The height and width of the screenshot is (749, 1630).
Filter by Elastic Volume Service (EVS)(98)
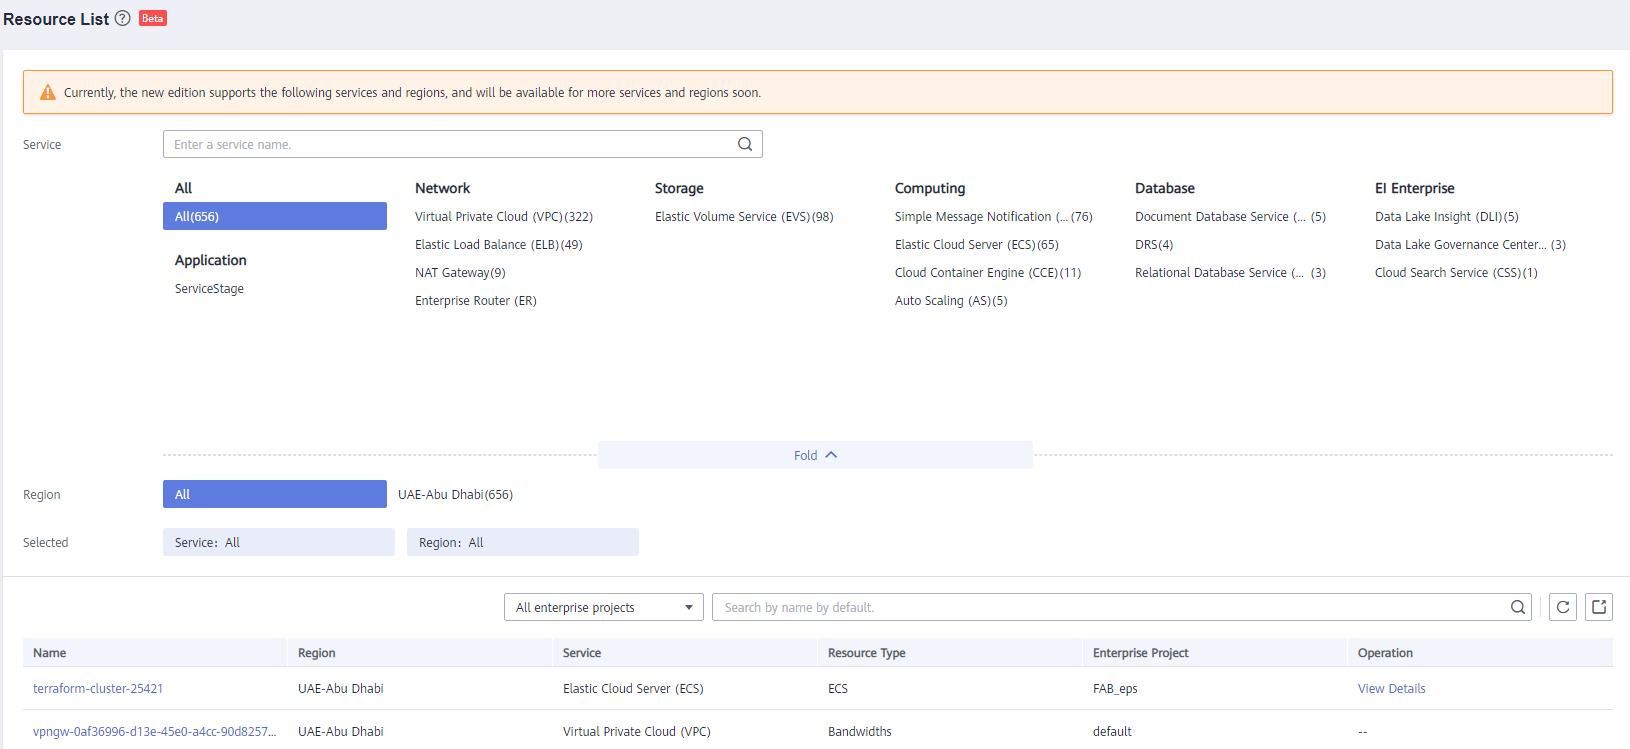point(744,216)
